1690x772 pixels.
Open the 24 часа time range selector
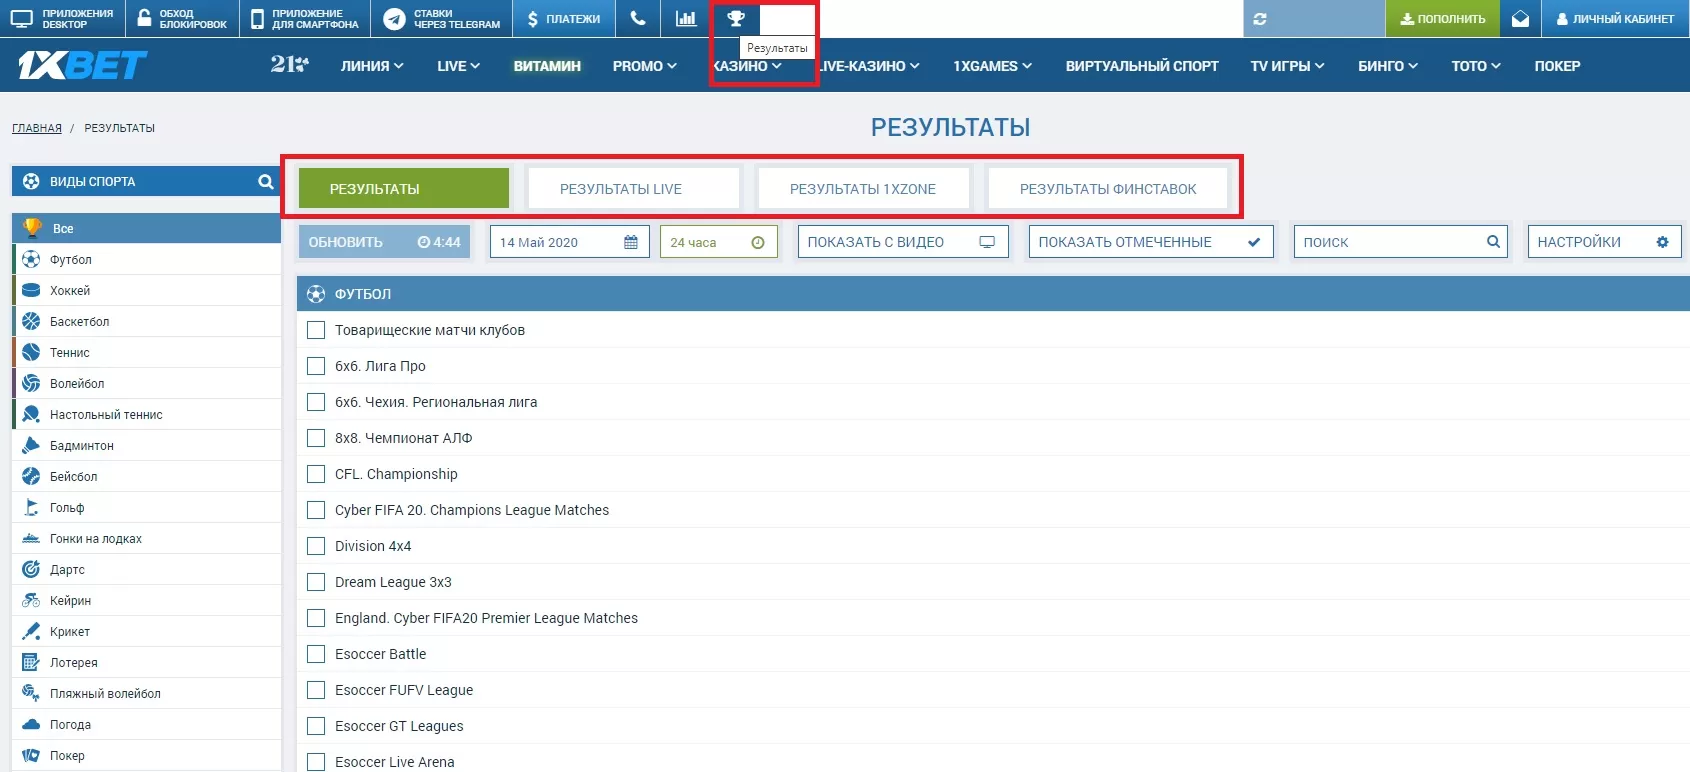[718, 242]
